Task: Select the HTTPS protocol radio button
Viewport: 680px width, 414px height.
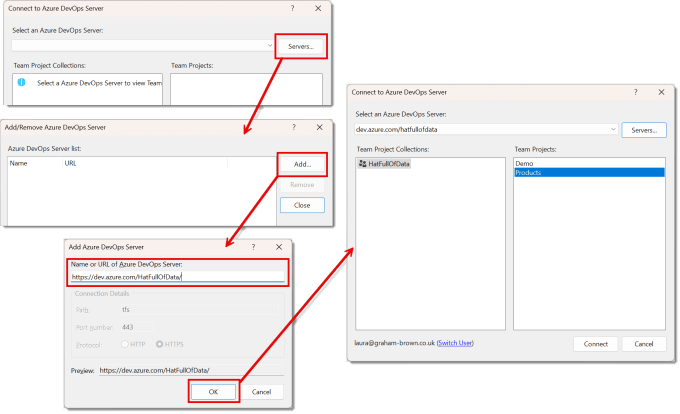Action: pyautogui.click(x=160, y=344)
